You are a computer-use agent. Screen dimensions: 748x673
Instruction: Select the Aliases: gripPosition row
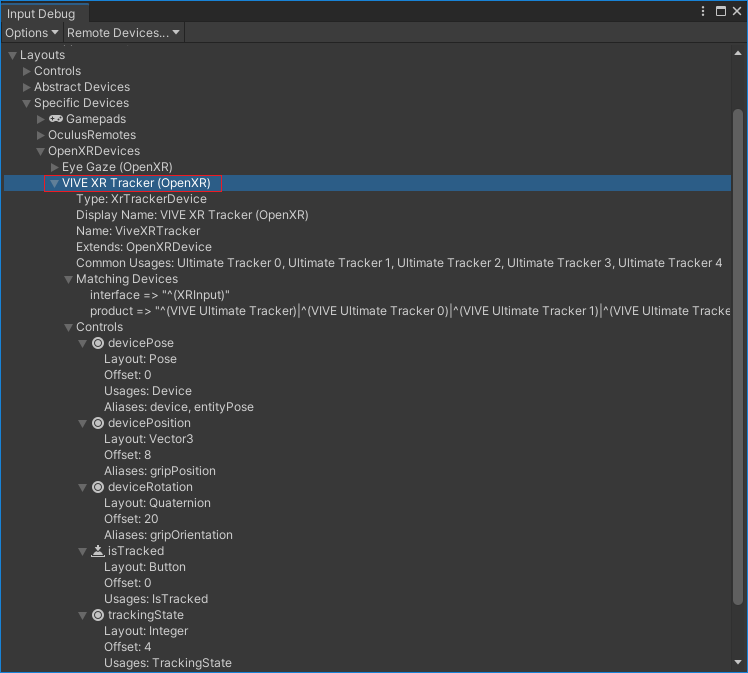click(367, 471)
